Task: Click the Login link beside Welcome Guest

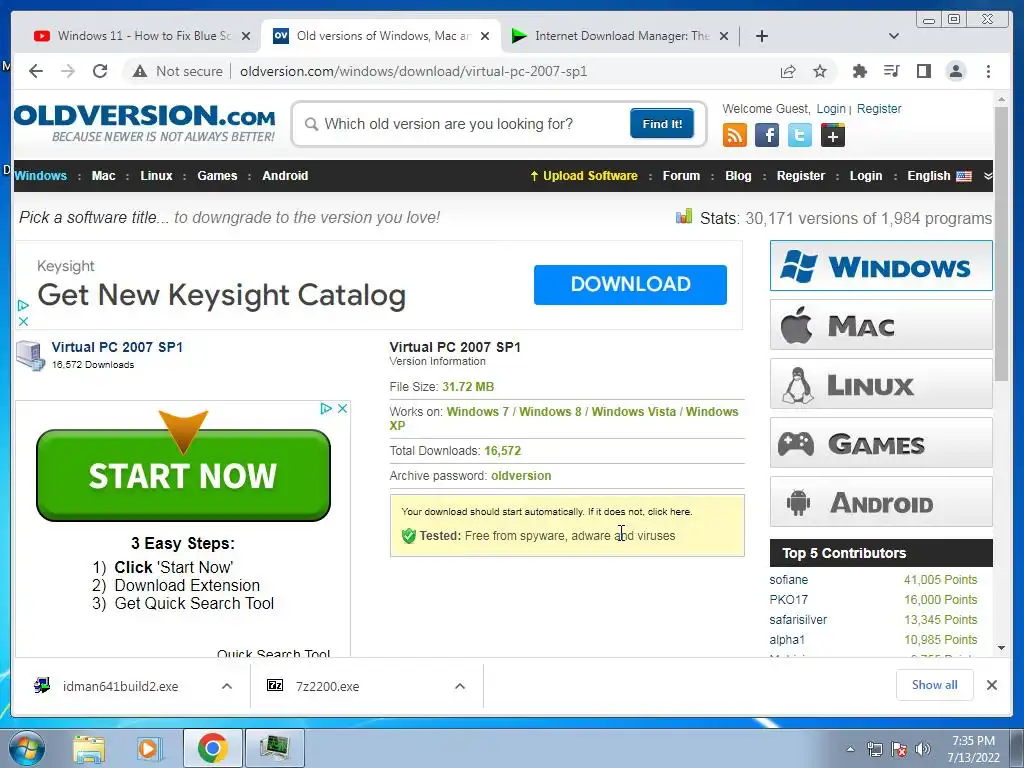Action: 831,108
